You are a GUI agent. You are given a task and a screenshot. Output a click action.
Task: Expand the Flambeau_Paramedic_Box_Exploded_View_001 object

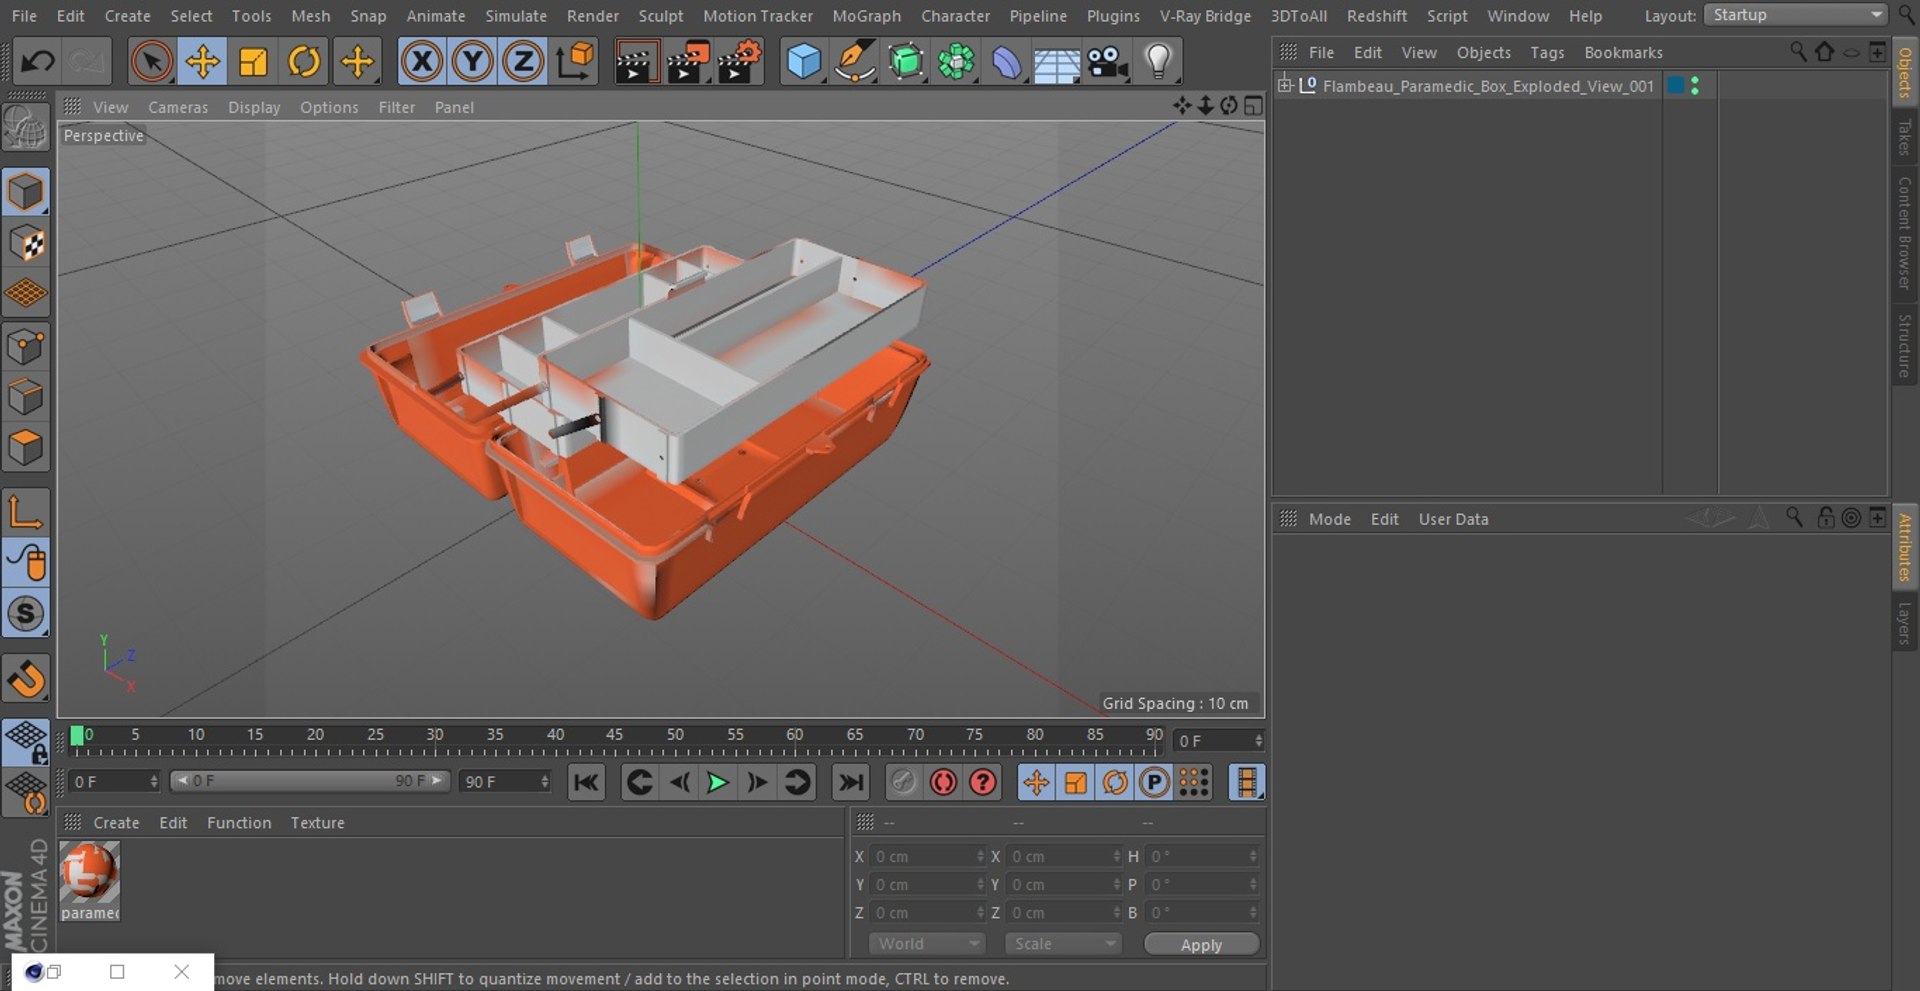point(1285,85)
